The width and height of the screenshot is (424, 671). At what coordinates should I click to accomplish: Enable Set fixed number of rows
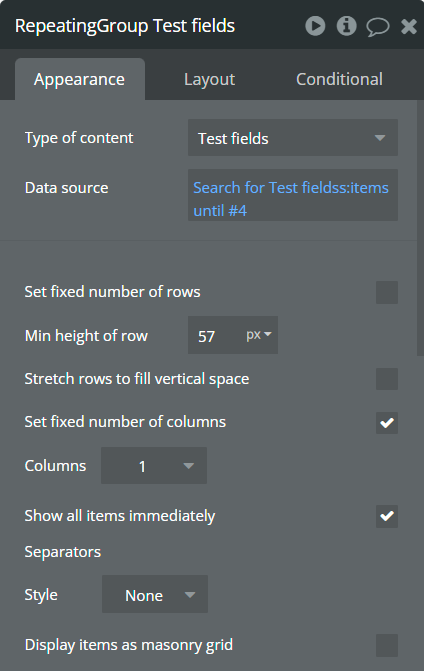(387, 292)
